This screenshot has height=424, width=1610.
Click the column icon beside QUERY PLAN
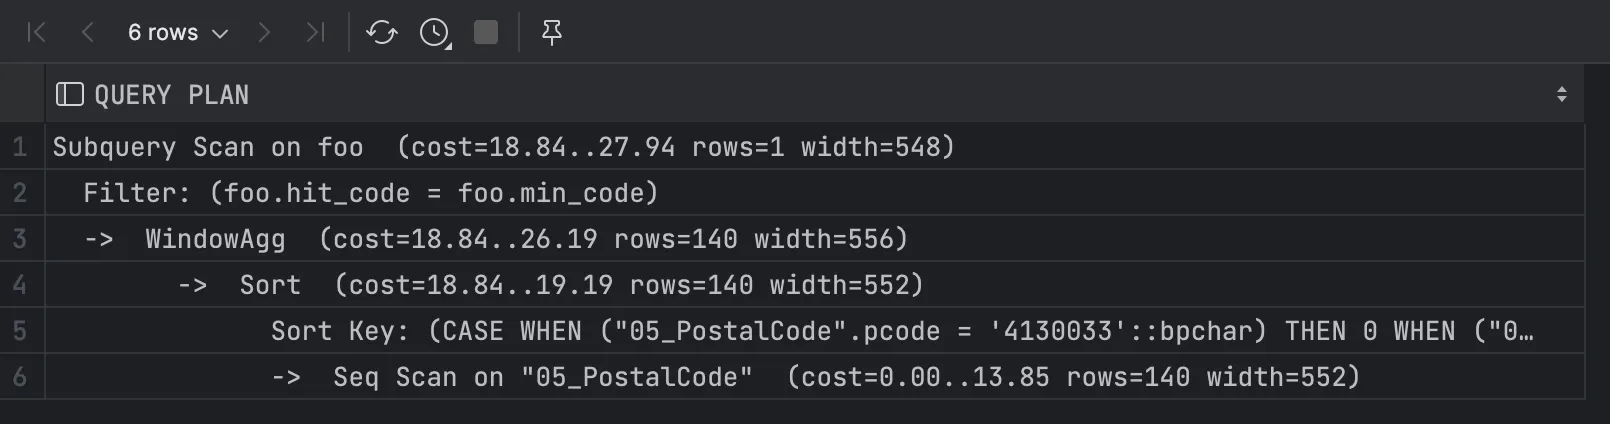click(69, 95)
